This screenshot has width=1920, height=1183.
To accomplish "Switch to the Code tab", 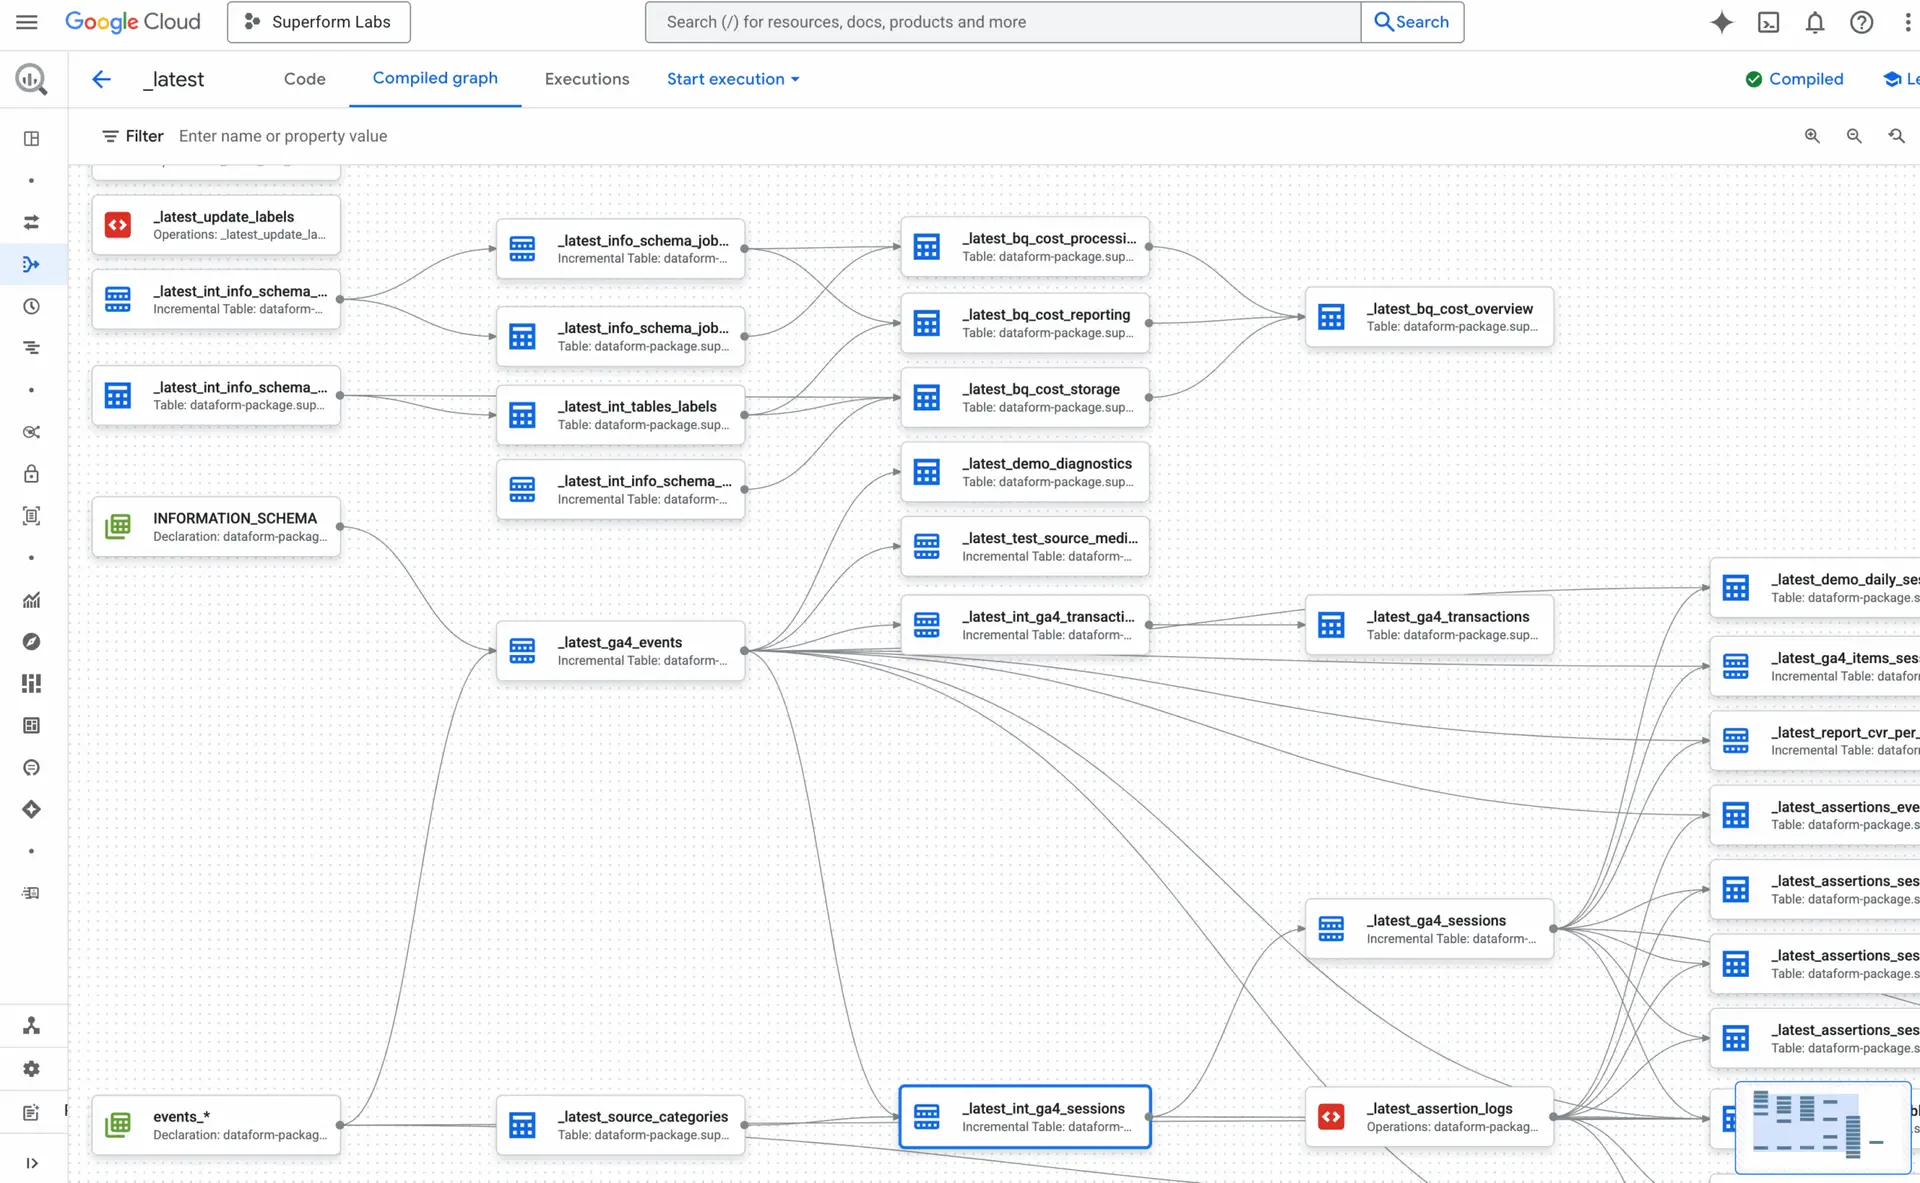I will coord(304,79).
